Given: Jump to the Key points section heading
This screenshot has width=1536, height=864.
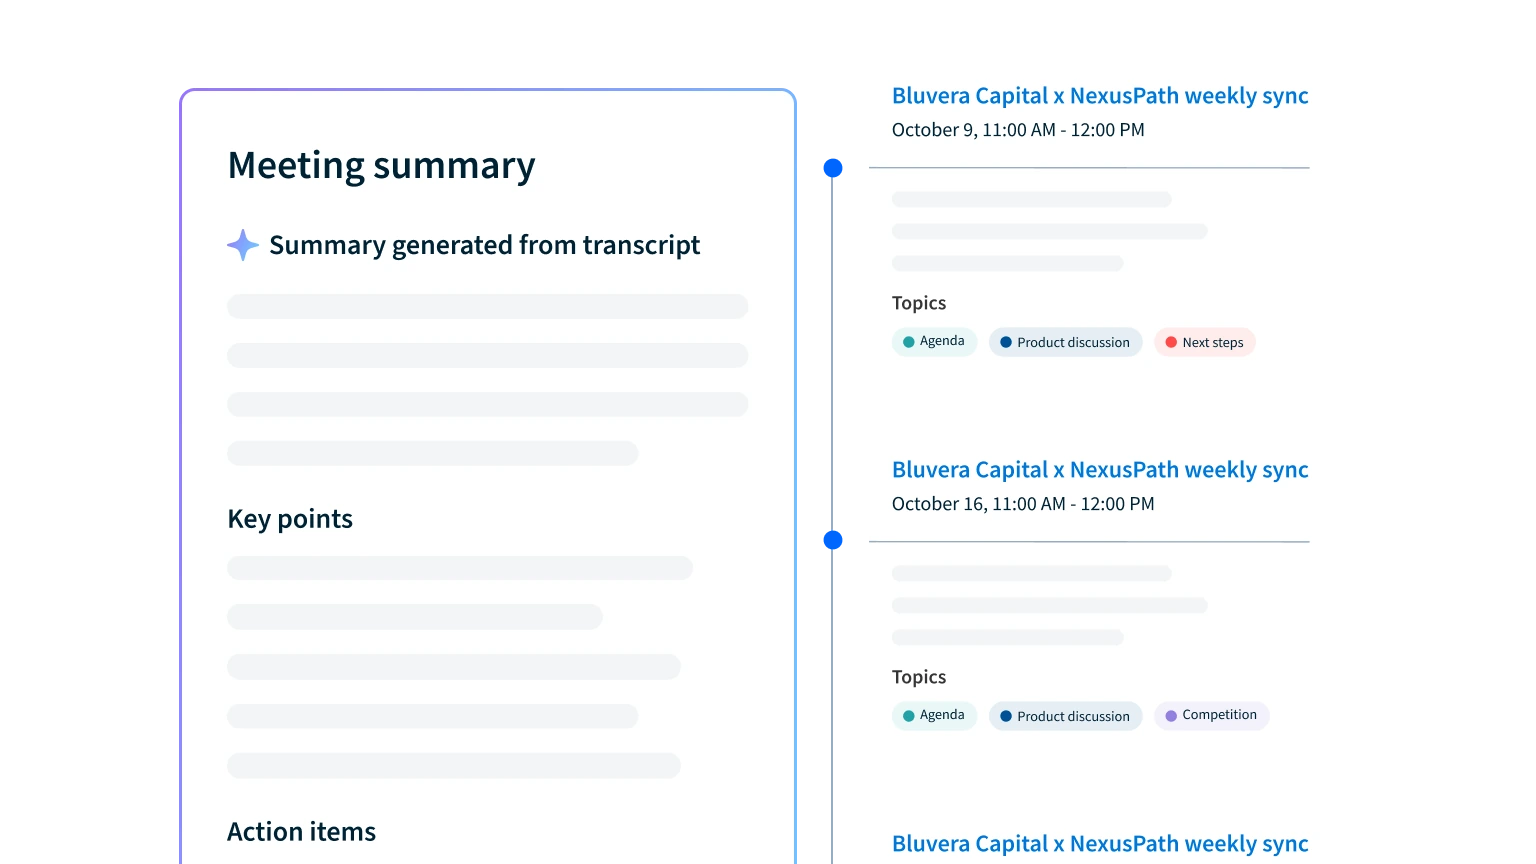Looking at the screenshot, I should pyautogui.click(x=290, y=519).
